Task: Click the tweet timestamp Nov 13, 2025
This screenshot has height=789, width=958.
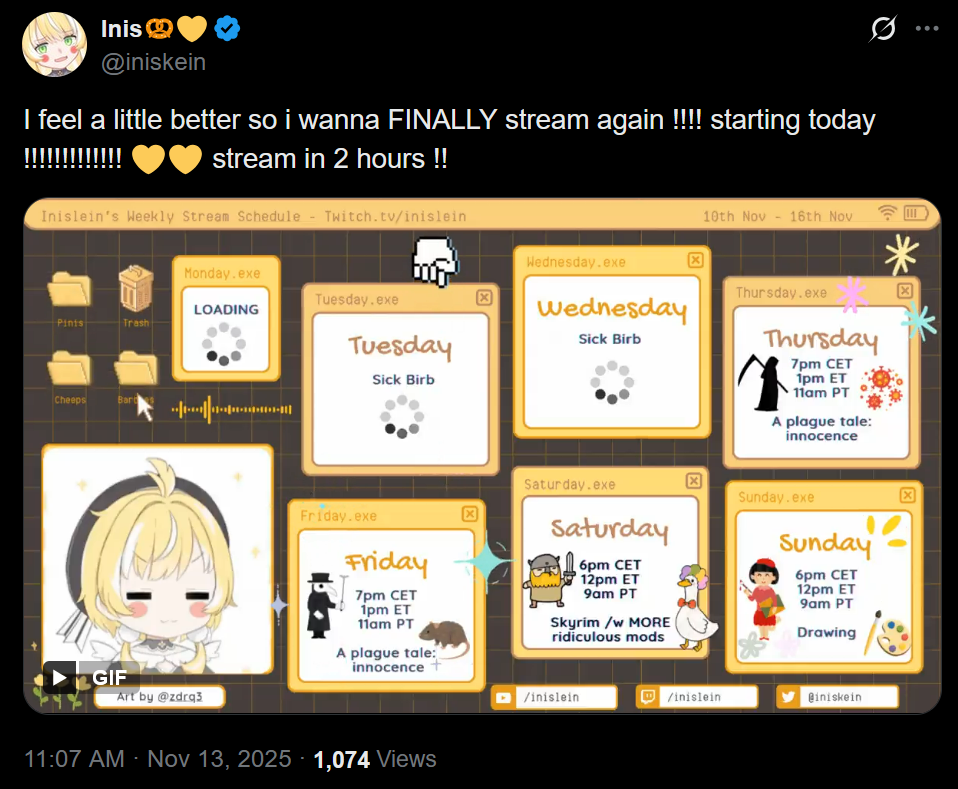Action: 219,759
